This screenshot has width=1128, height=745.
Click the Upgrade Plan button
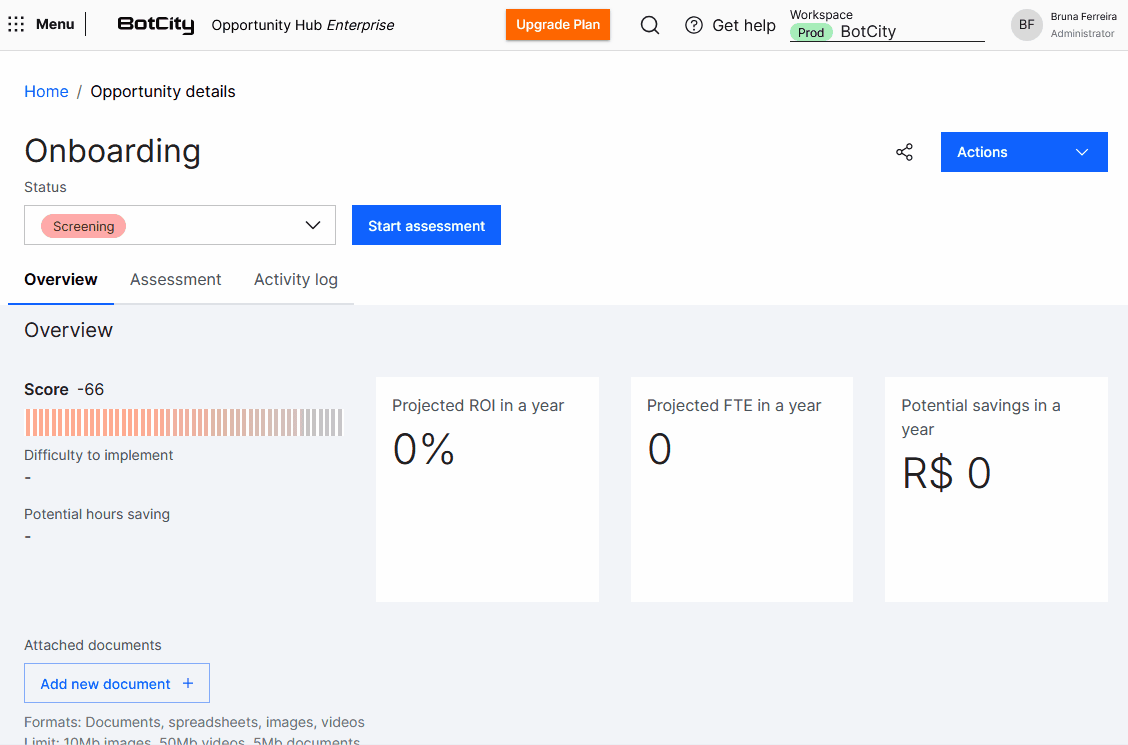point(558,25)
